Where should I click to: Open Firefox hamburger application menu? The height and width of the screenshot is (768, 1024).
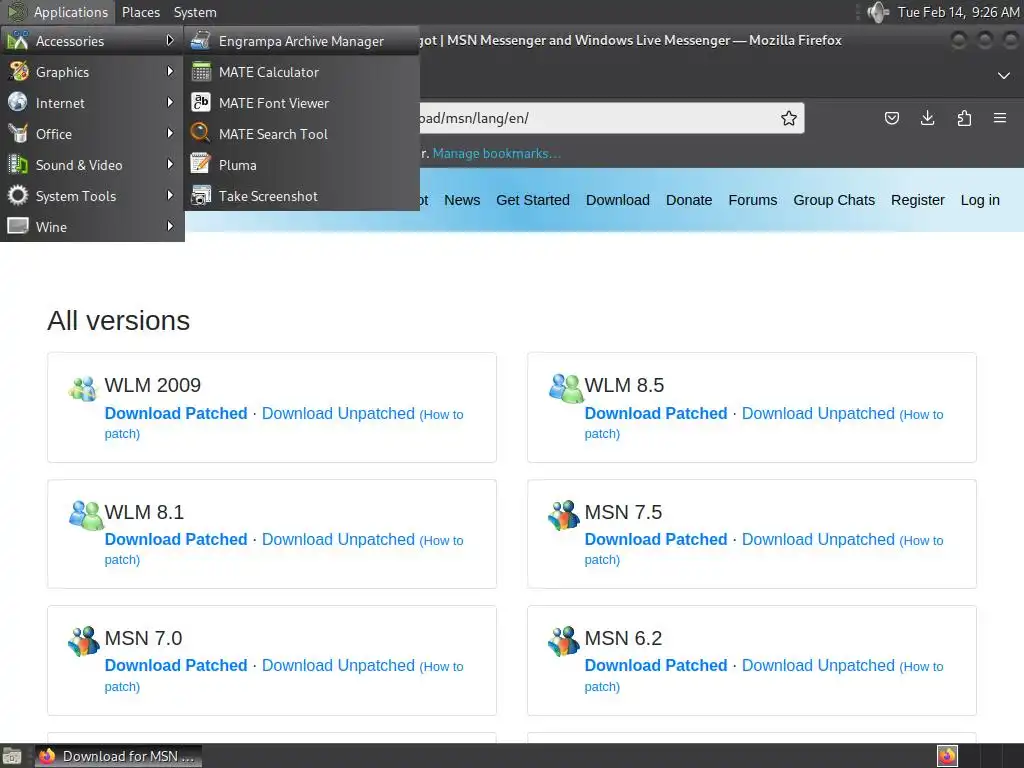point(1000,118)
